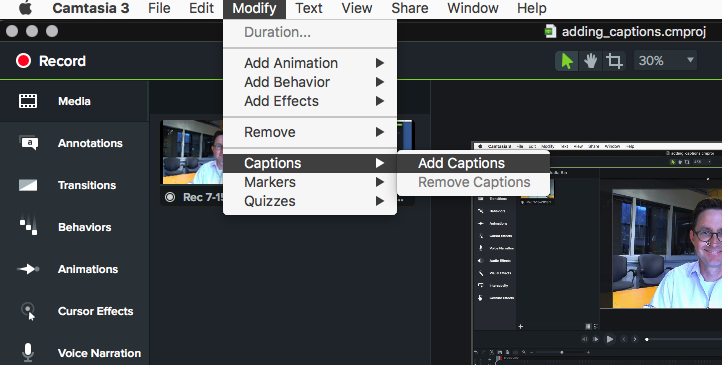Click the Rec 7-15 clip name label
The height and width of the screenshot is (365, 722).
click(203, 197)
